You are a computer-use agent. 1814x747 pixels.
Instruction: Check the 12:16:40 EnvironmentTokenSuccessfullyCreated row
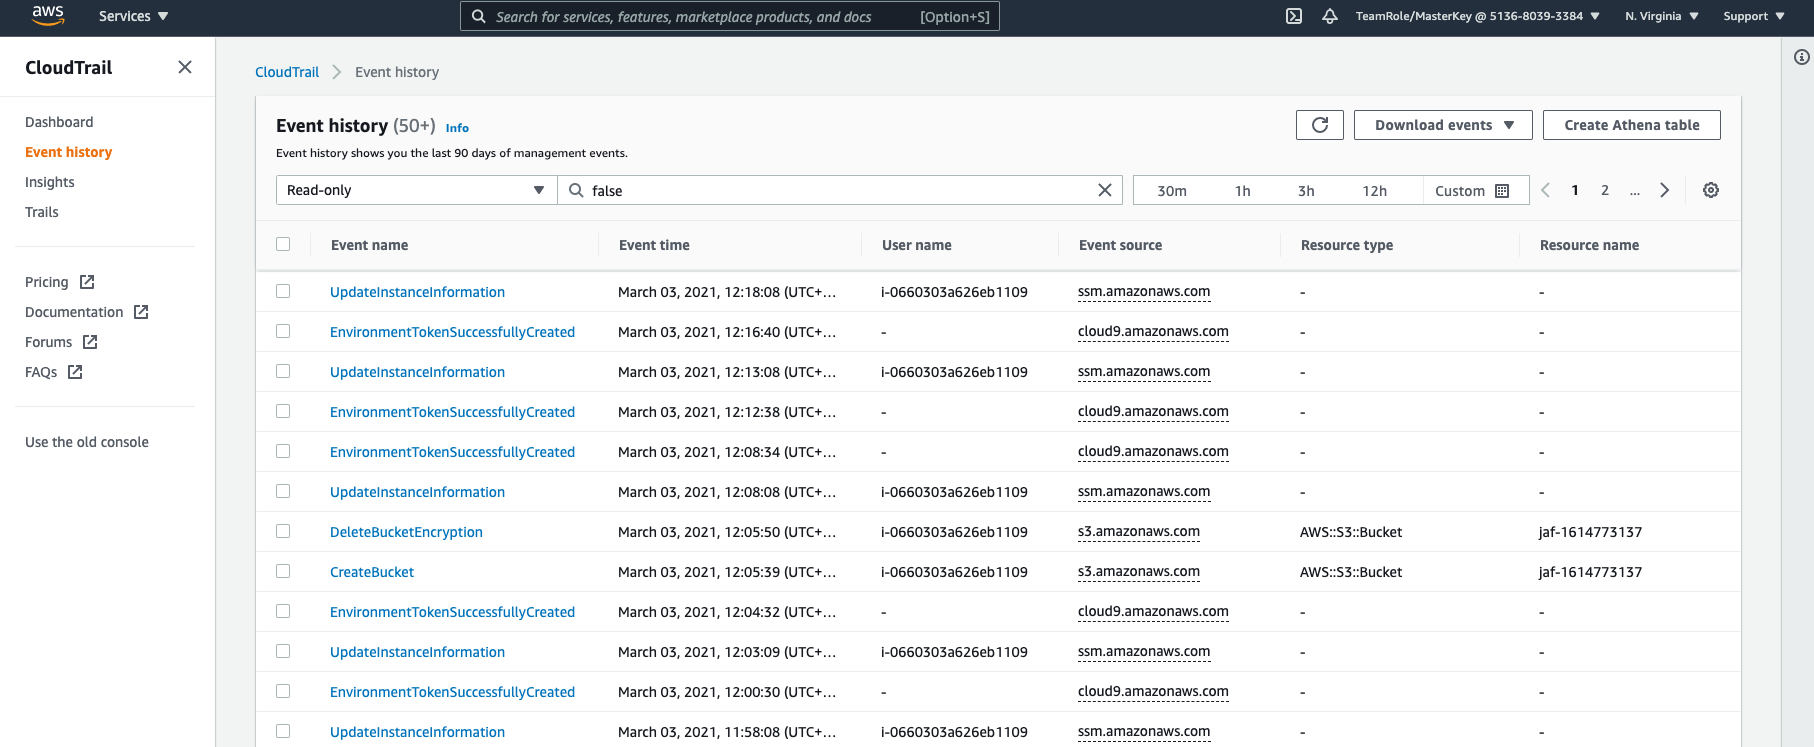pyautogui.click(x=283, y=331)
